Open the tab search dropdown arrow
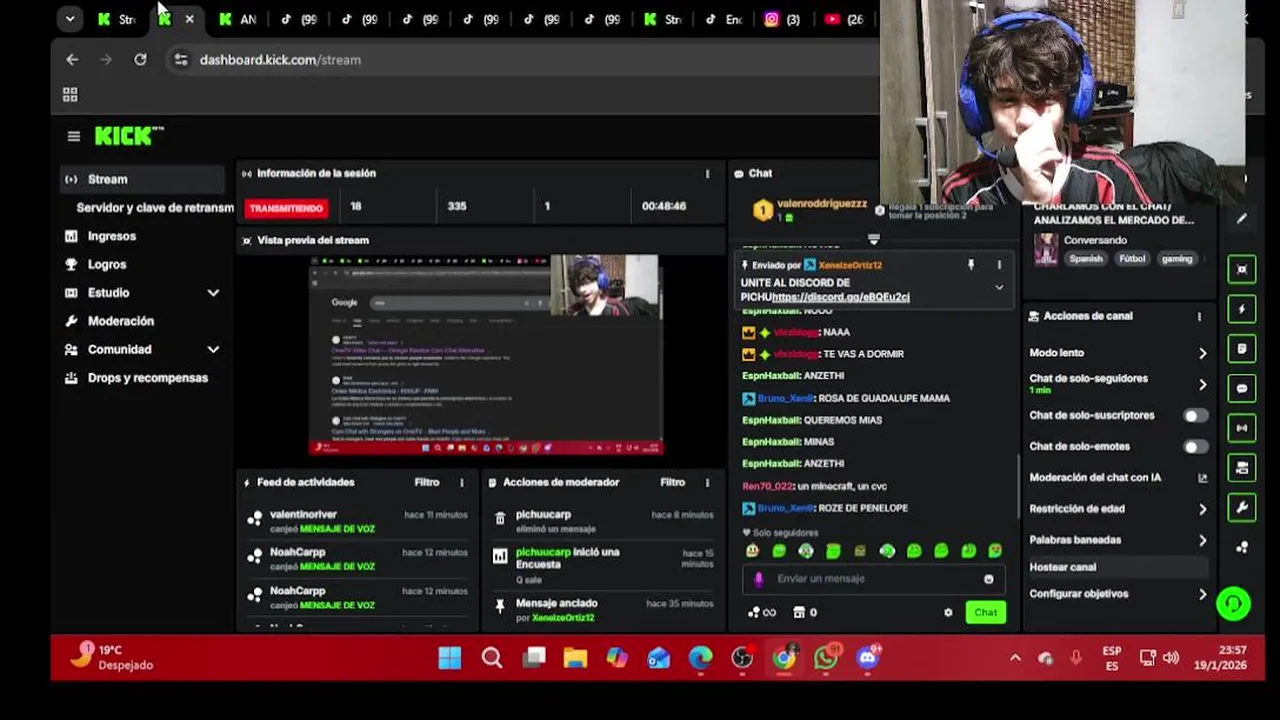This screenshot has height=720, width=1280. [69, 19]
